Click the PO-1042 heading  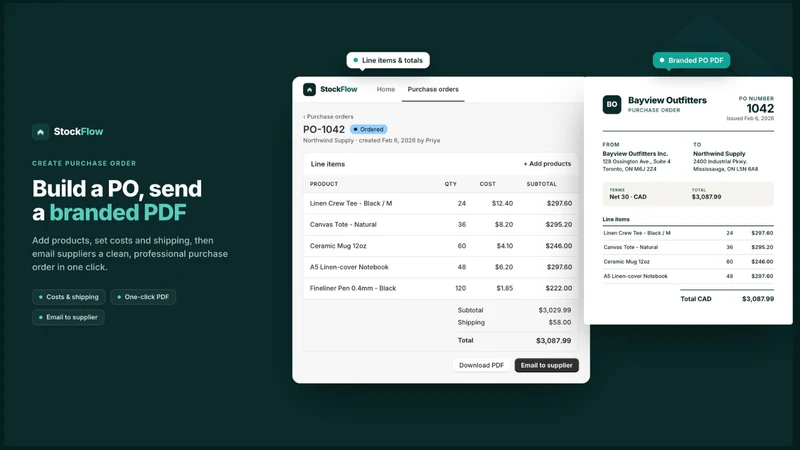pos(324,130)
